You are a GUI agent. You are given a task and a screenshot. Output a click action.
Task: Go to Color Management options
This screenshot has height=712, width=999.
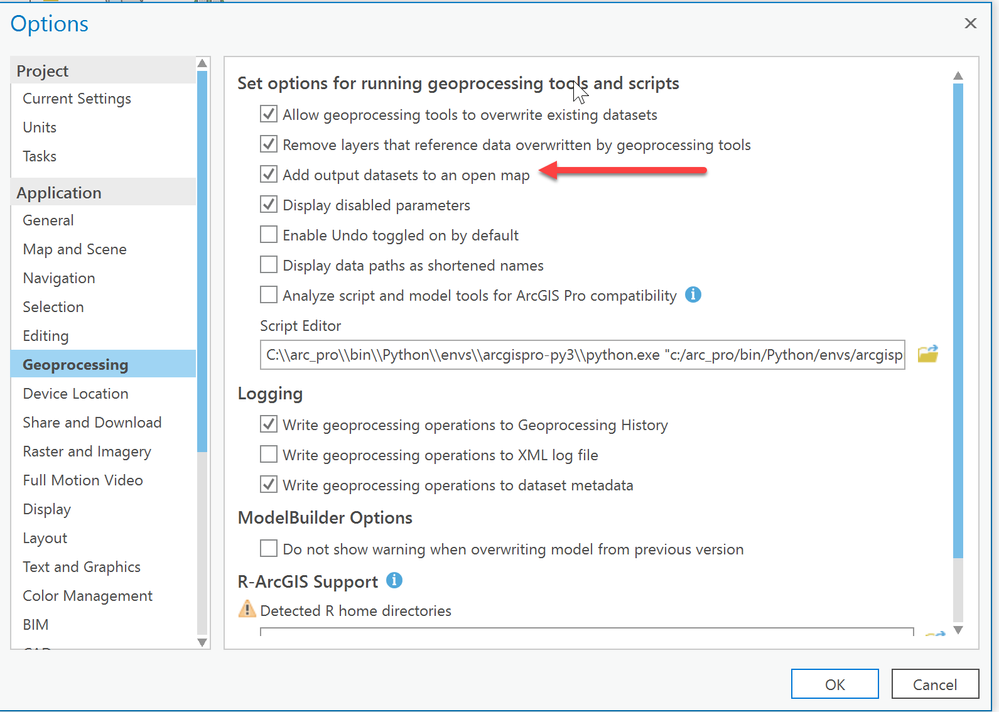[88, 596]
